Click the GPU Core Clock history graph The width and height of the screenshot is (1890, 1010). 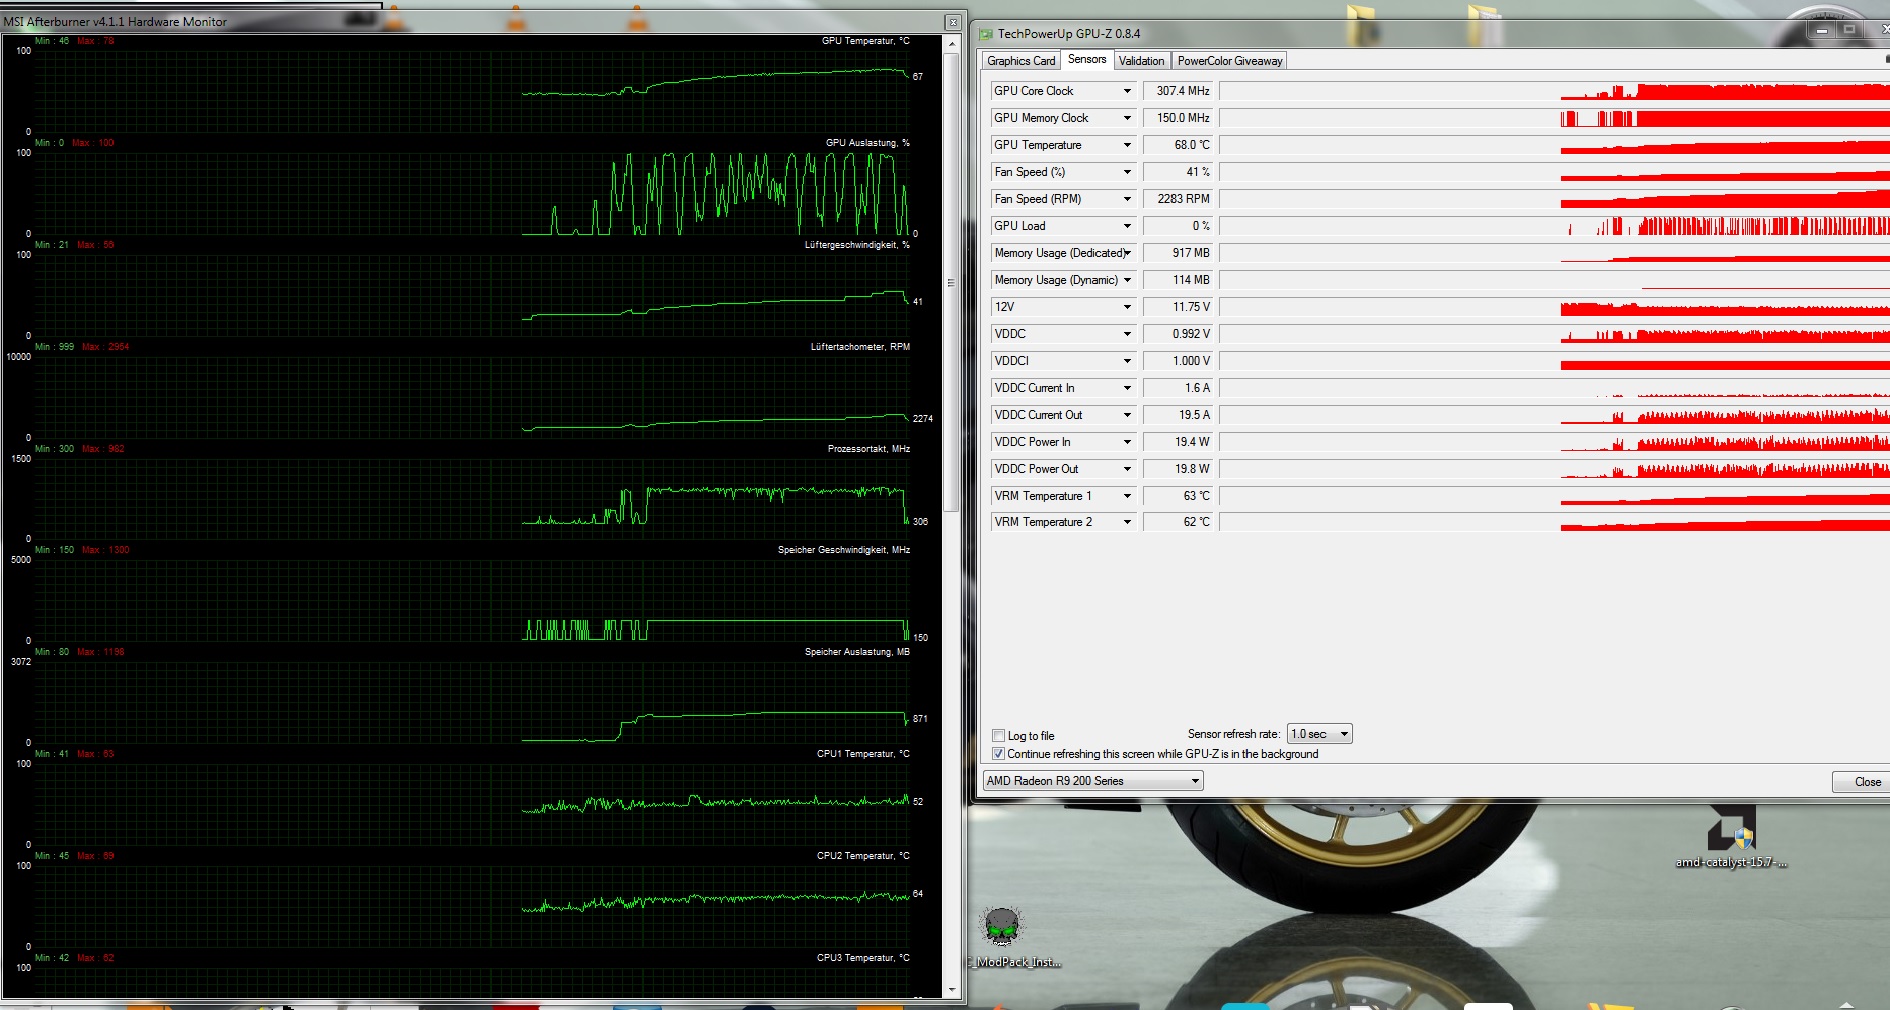[x=1555, y=91]
